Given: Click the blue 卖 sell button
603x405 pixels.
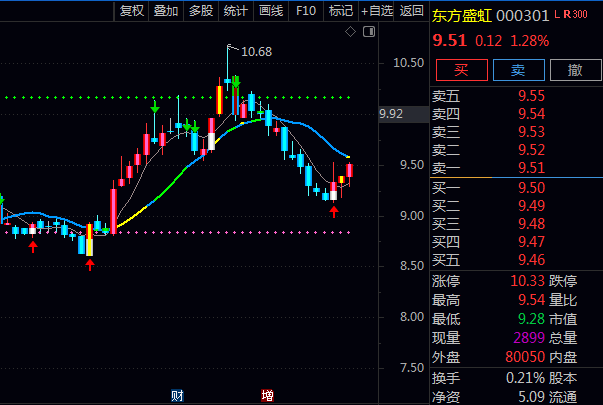Looking at the screenshot, I should point(518,70).
